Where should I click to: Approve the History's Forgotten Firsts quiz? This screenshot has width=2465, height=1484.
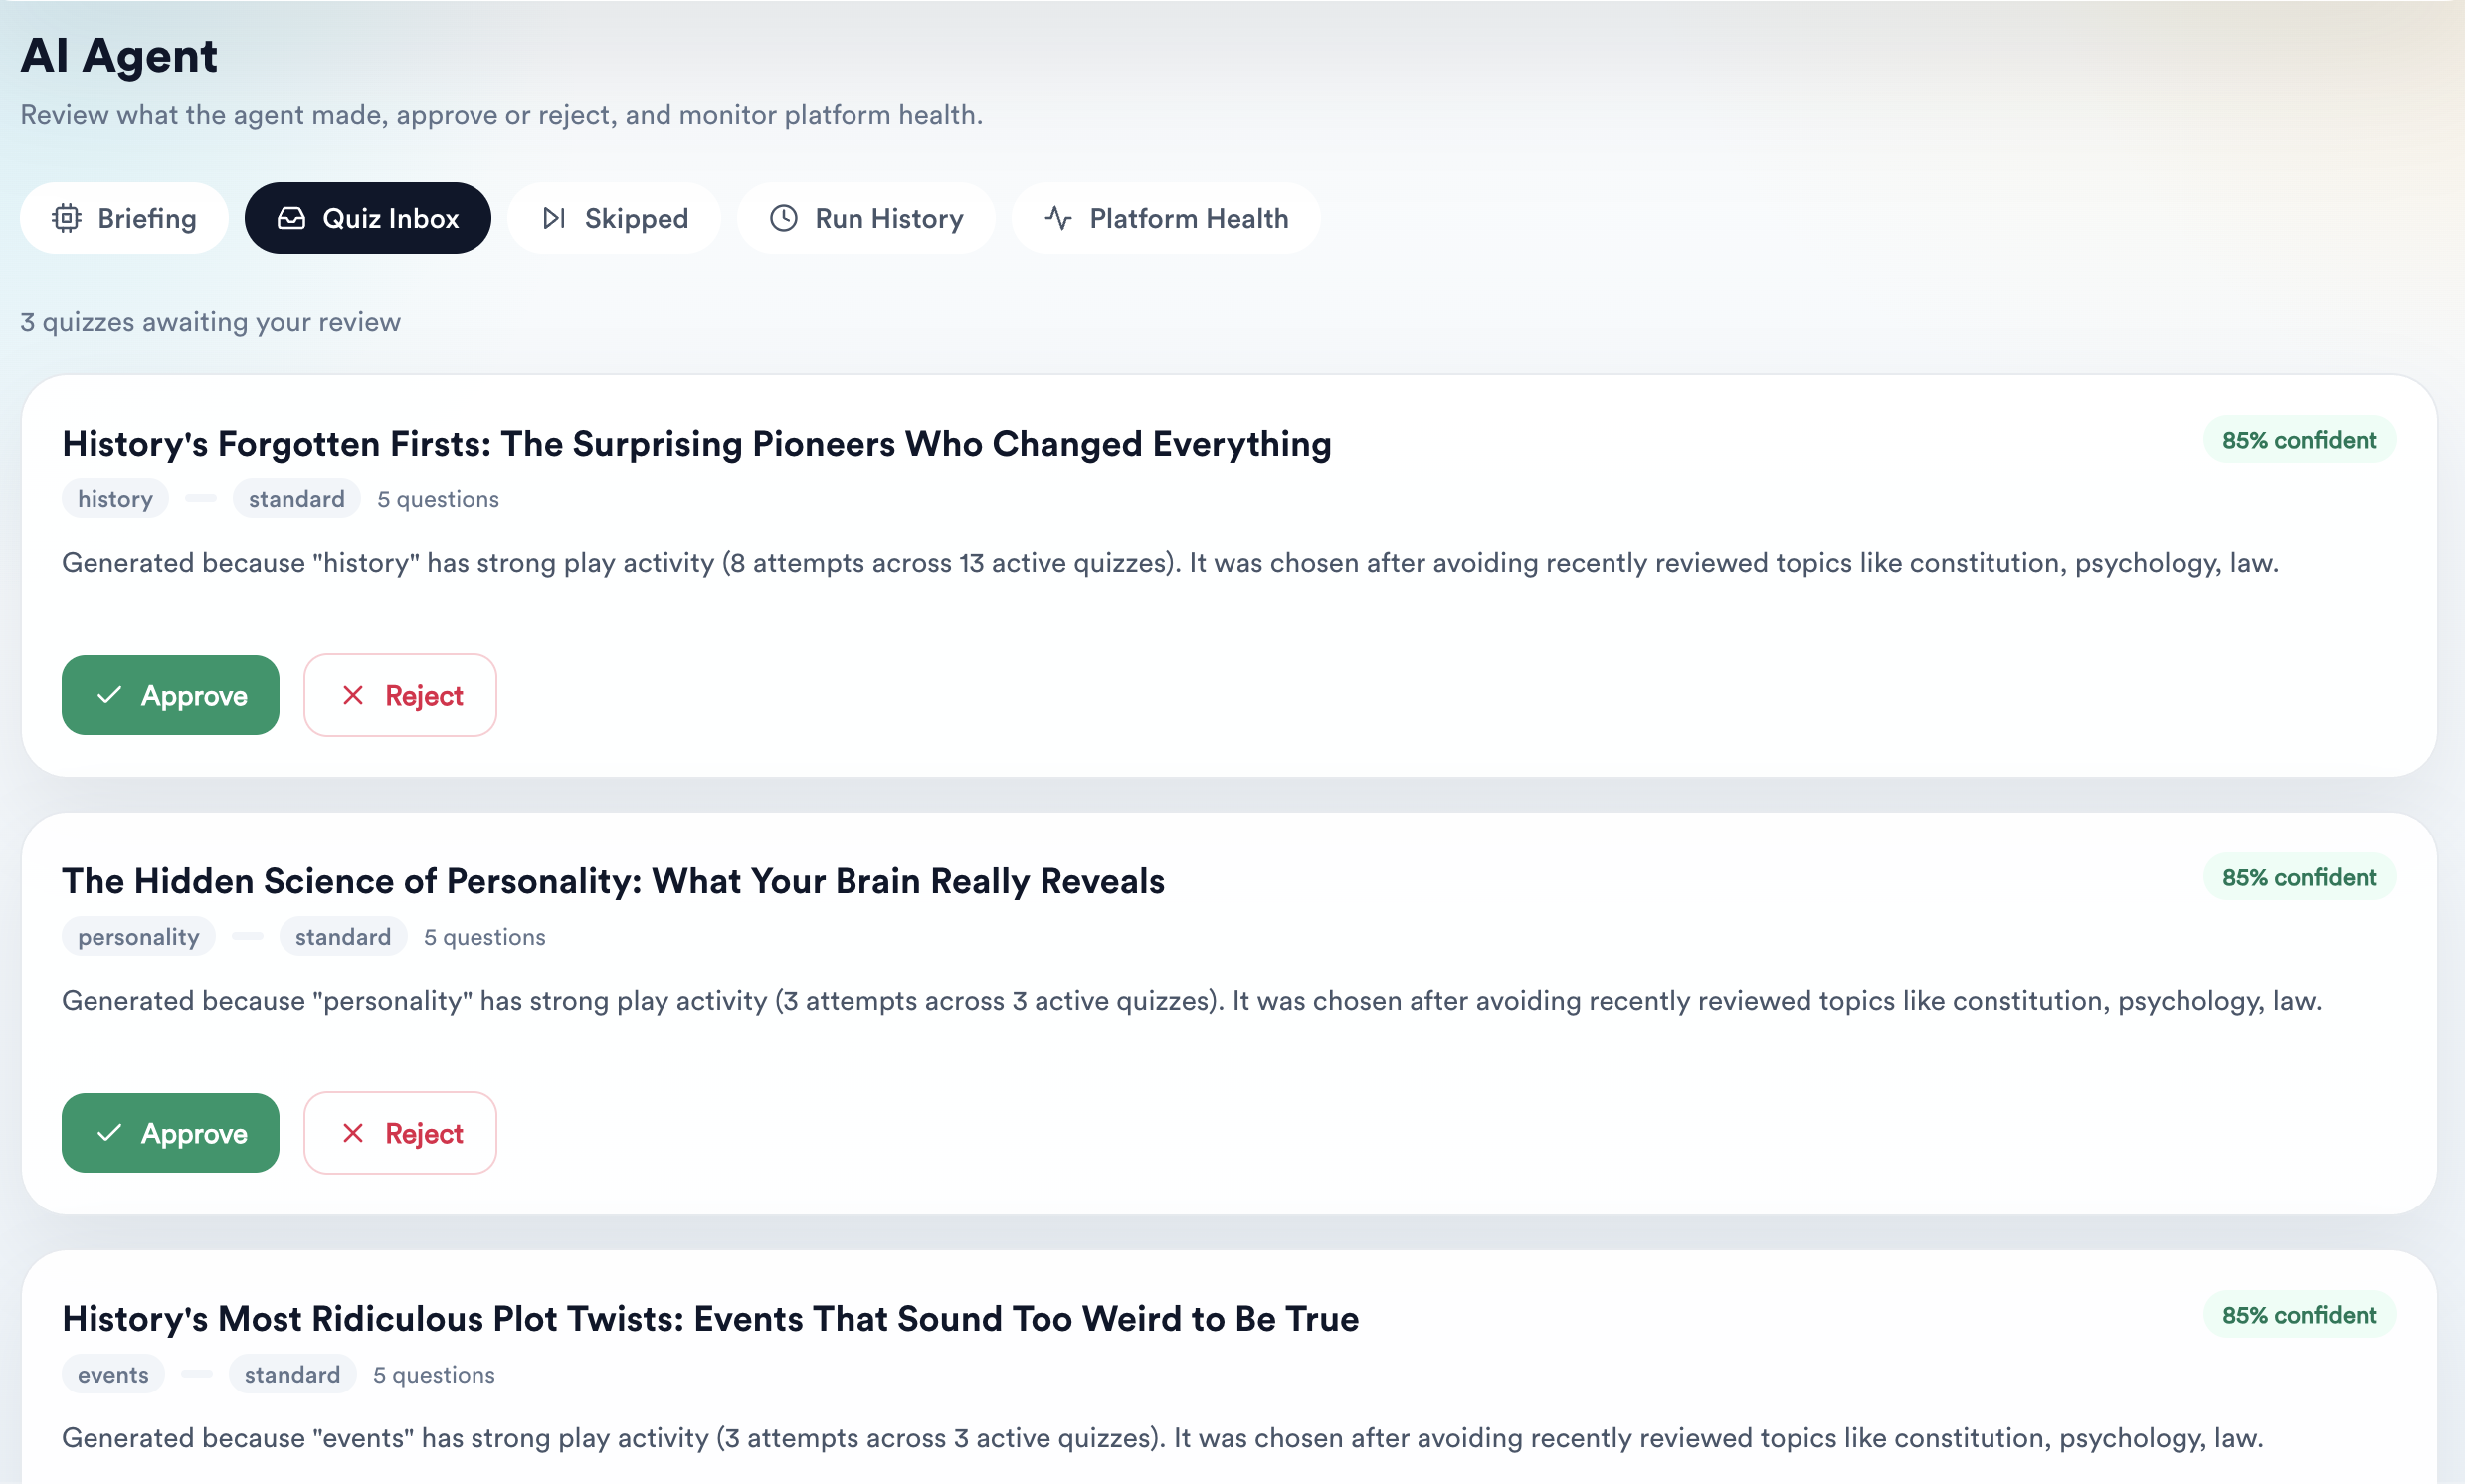point(169,695)
